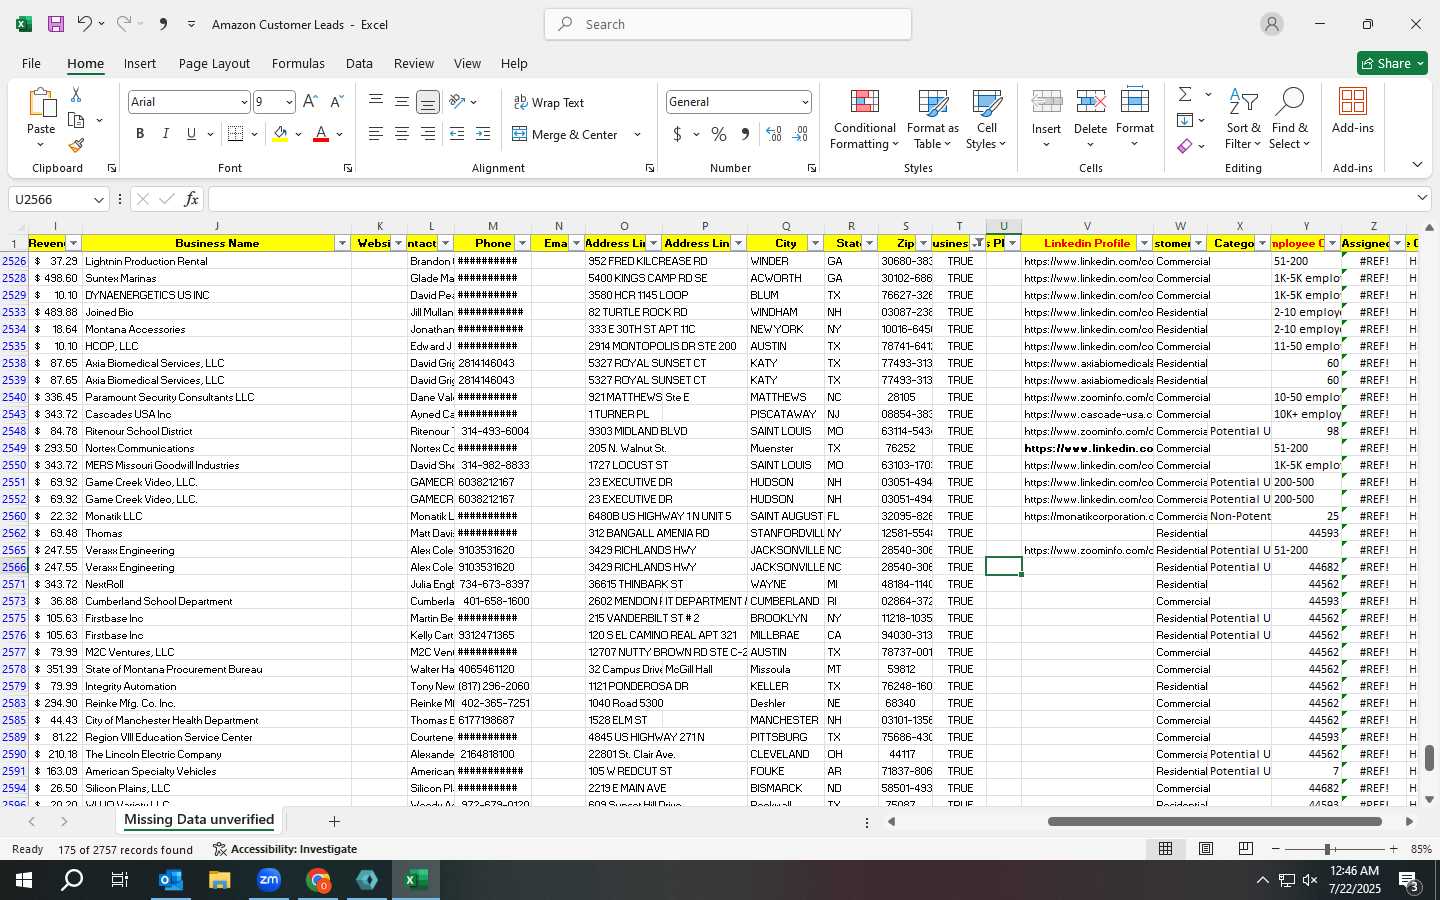Toggle Wrap Text

coord(548,103)
